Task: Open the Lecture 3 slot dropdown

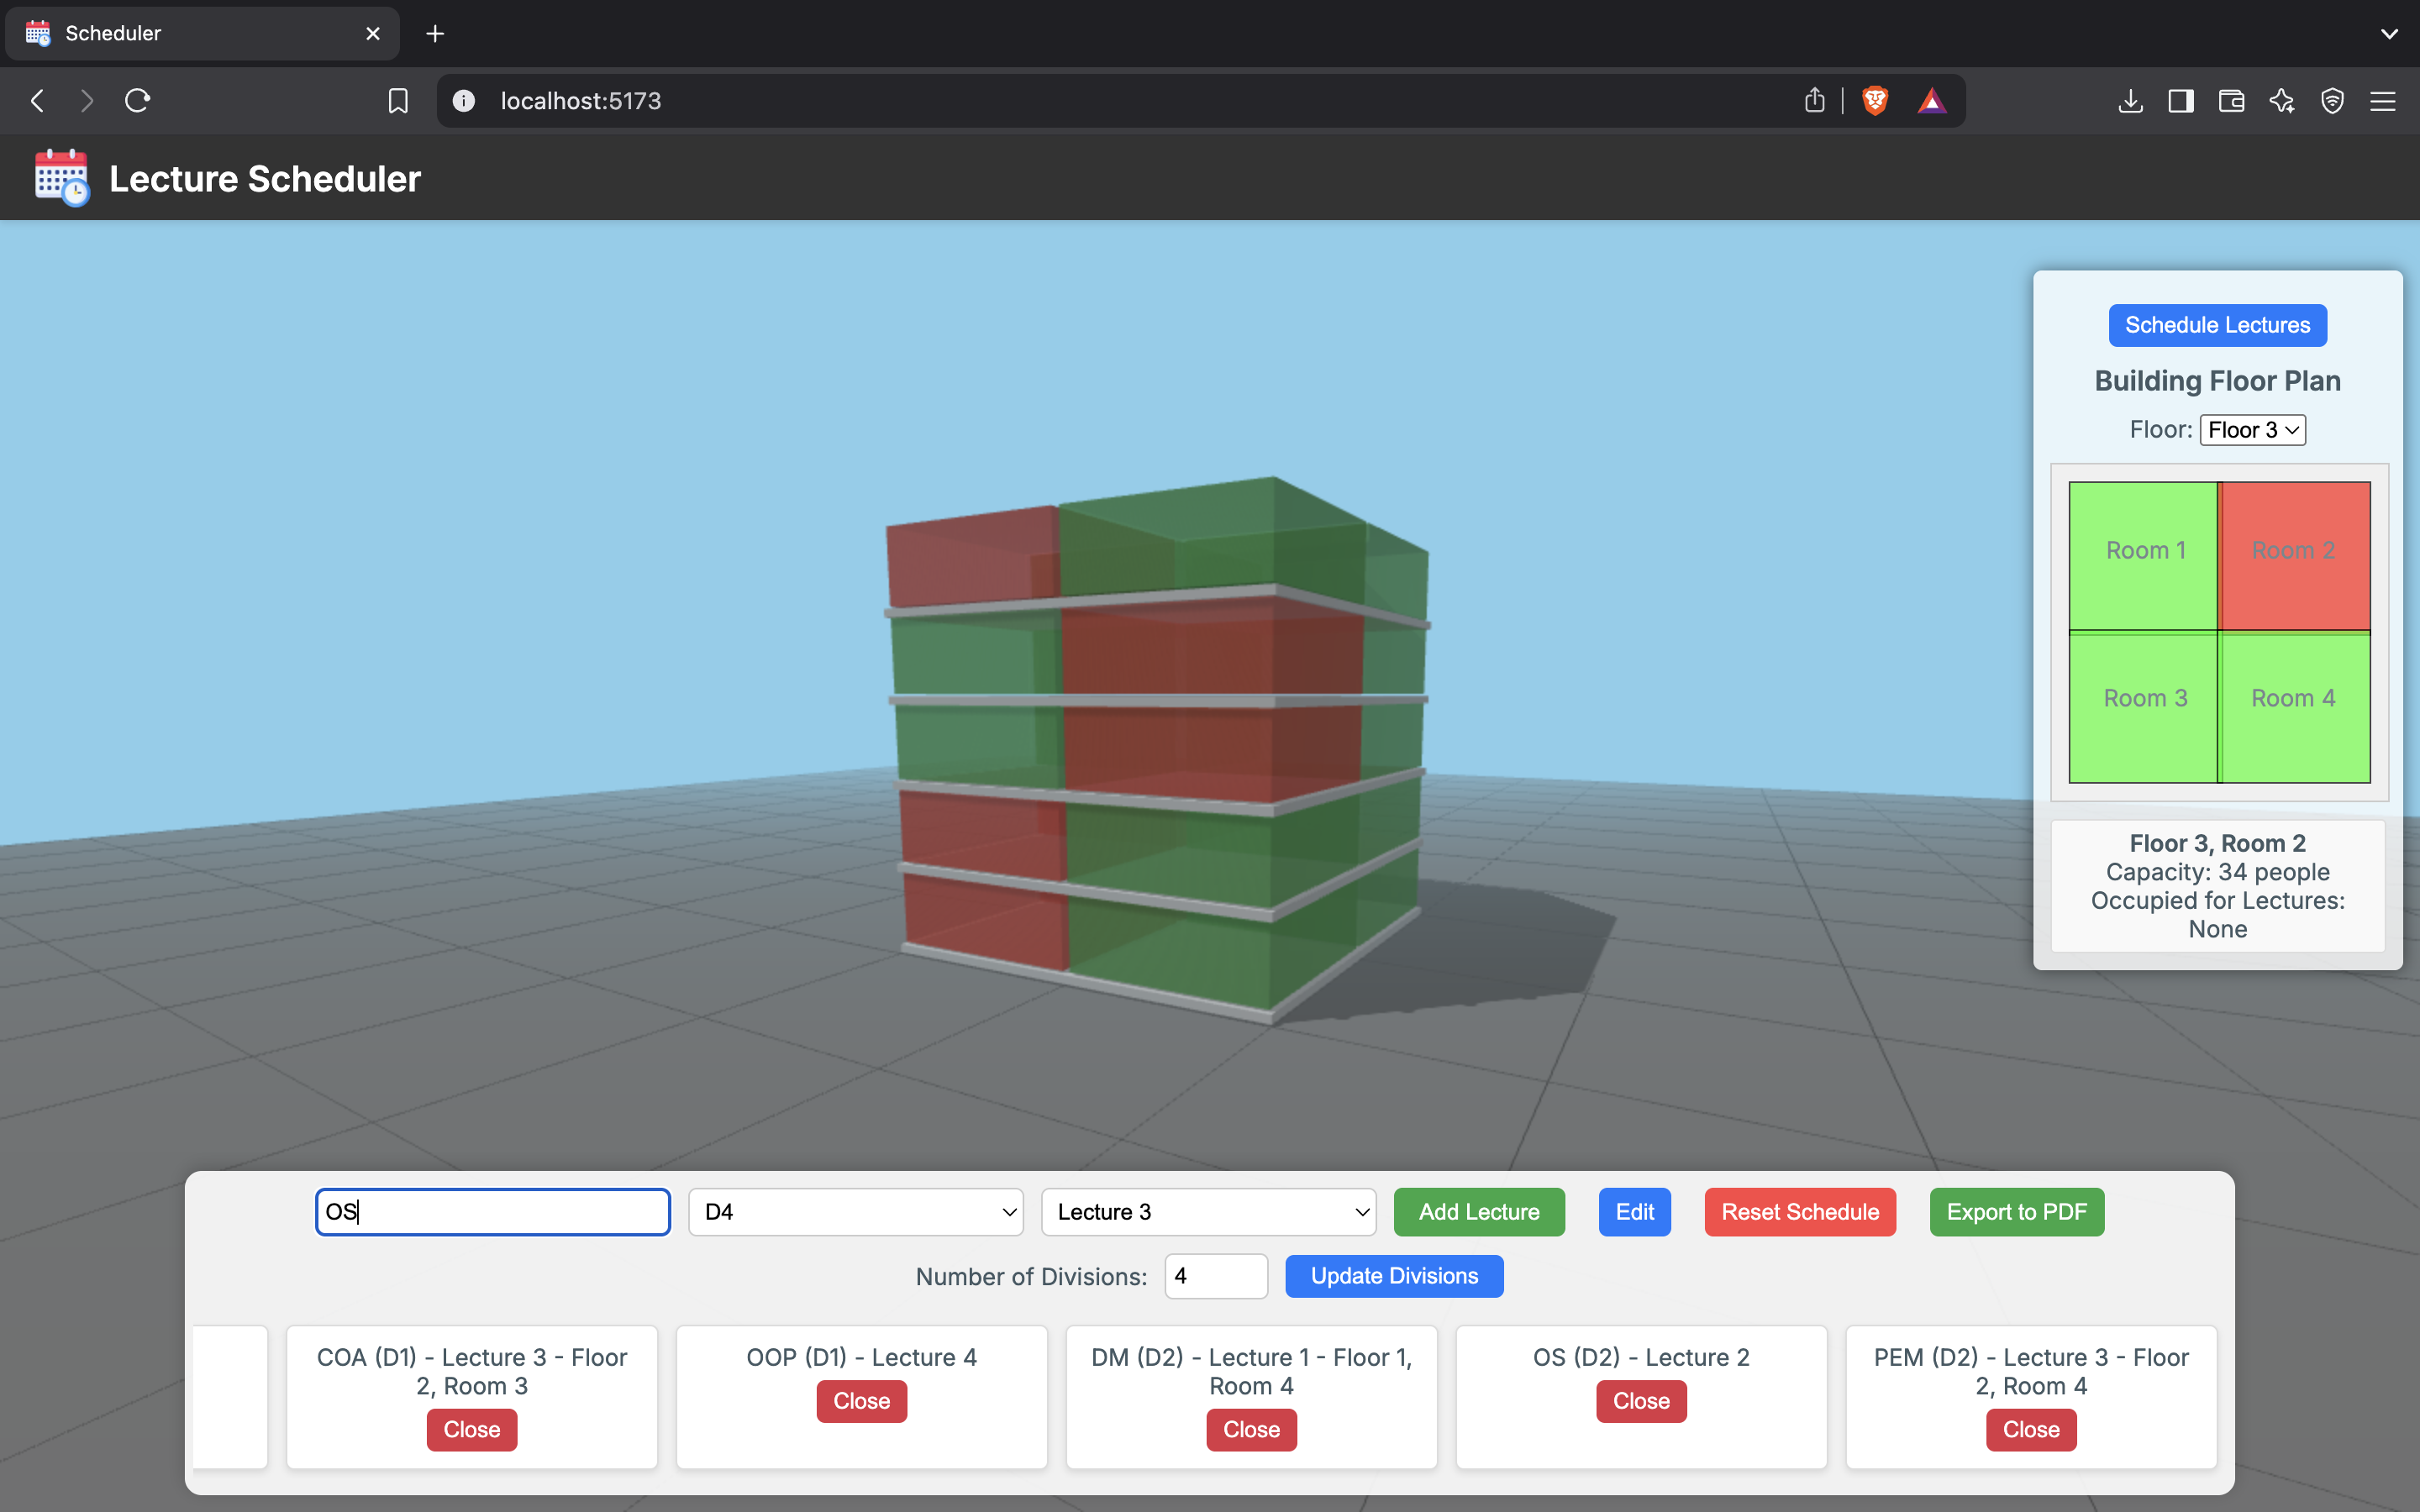Action: (x=1208, y=1212)
